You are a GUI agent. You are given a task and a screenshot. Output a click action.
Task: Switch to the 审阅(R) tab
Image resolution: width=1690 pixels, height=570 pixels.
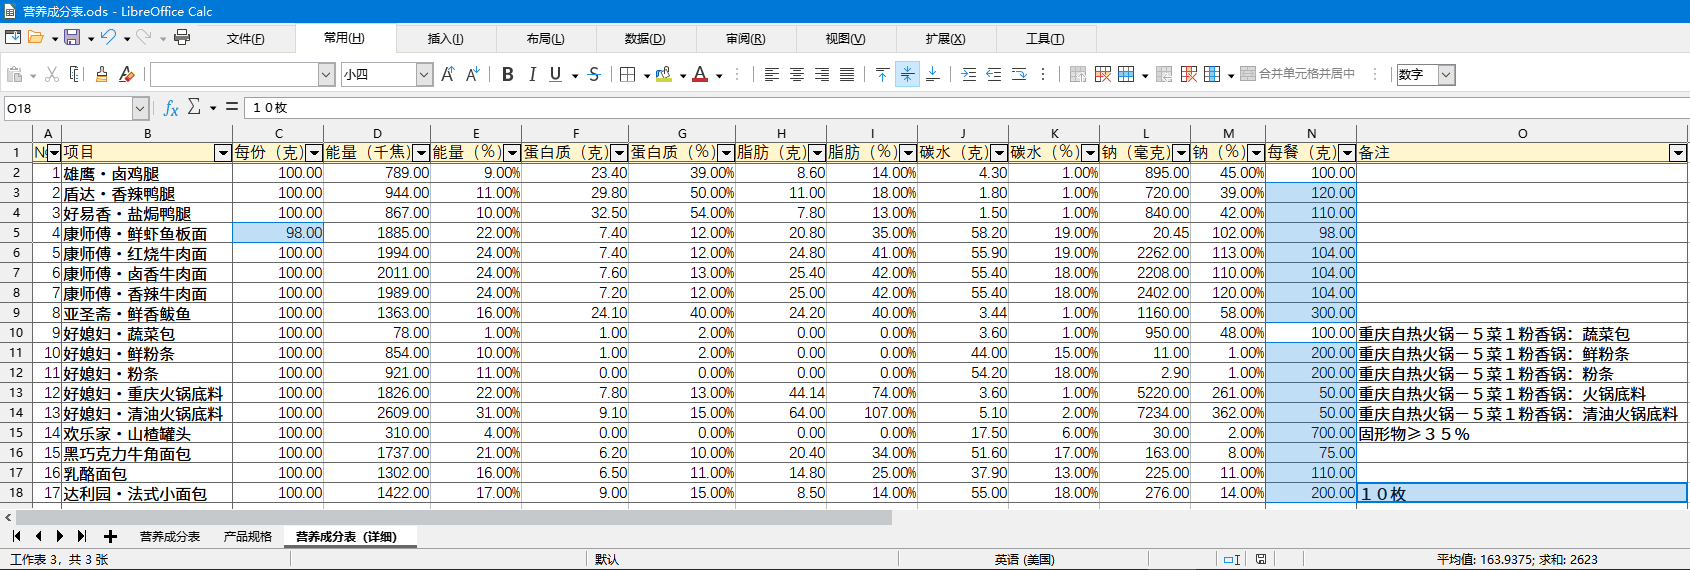[x=745, y=39]
